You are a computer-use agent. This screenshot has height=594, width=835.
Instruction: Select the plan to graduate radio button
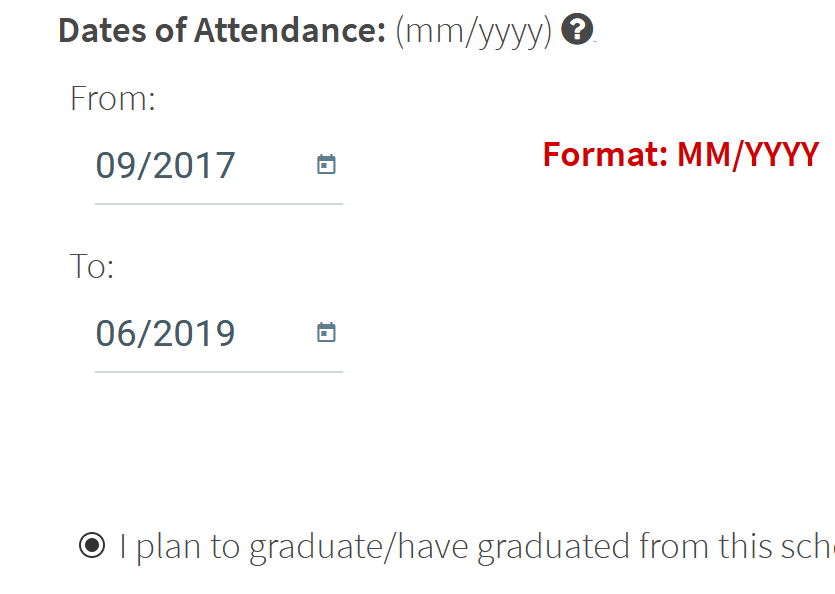[92, 545]
